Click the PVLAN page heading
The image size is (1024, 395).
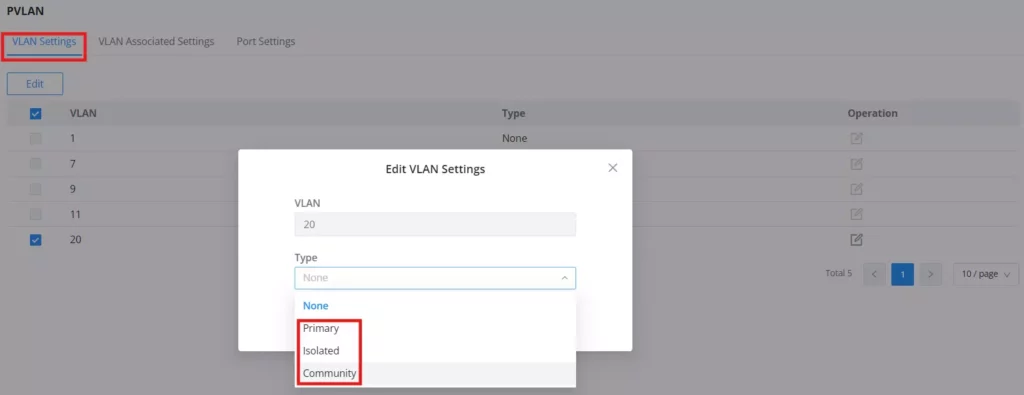point(25,11)
